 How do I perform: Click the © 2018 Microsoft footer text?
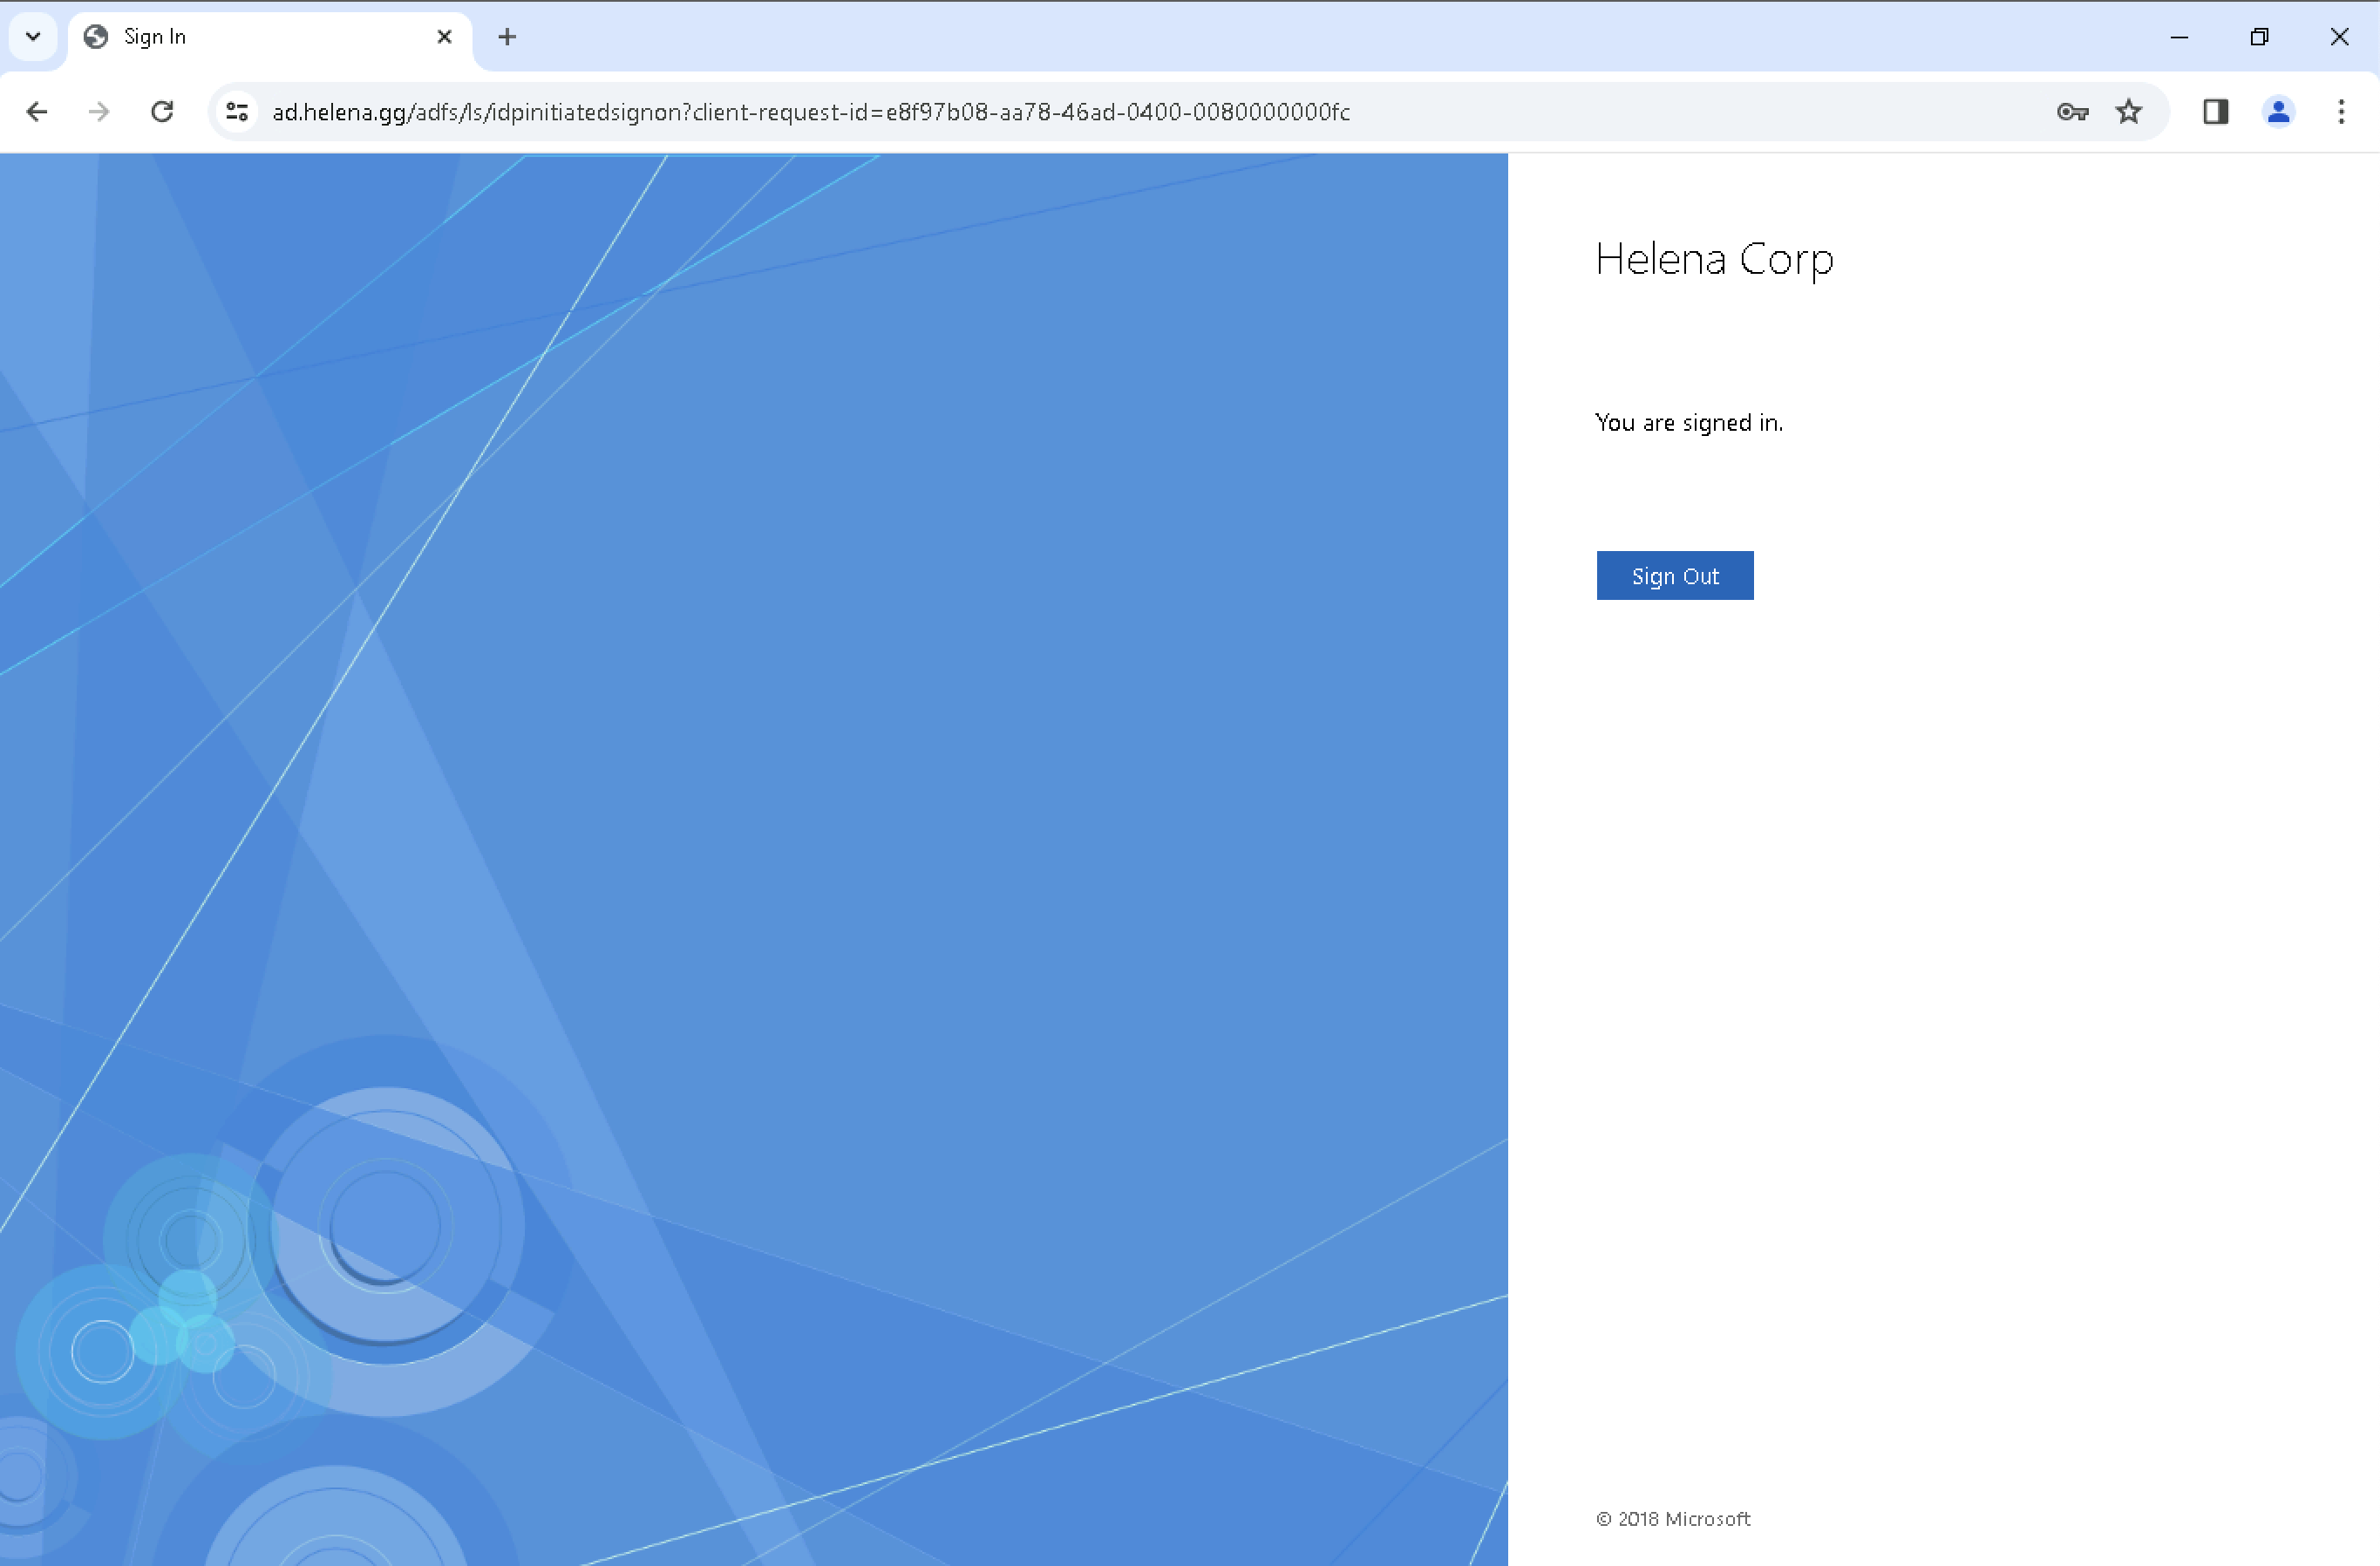coord(1673,1519)
